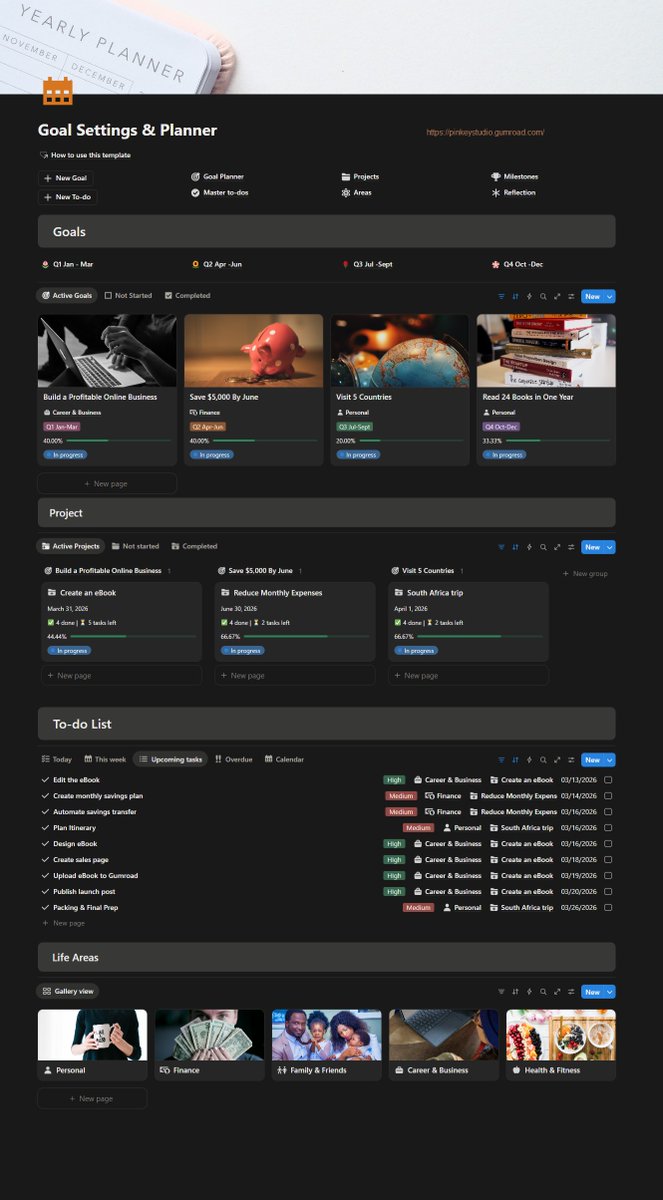
Task: Open the Visit 5 Countries goal thumbnail
Action: coord(400,351)
